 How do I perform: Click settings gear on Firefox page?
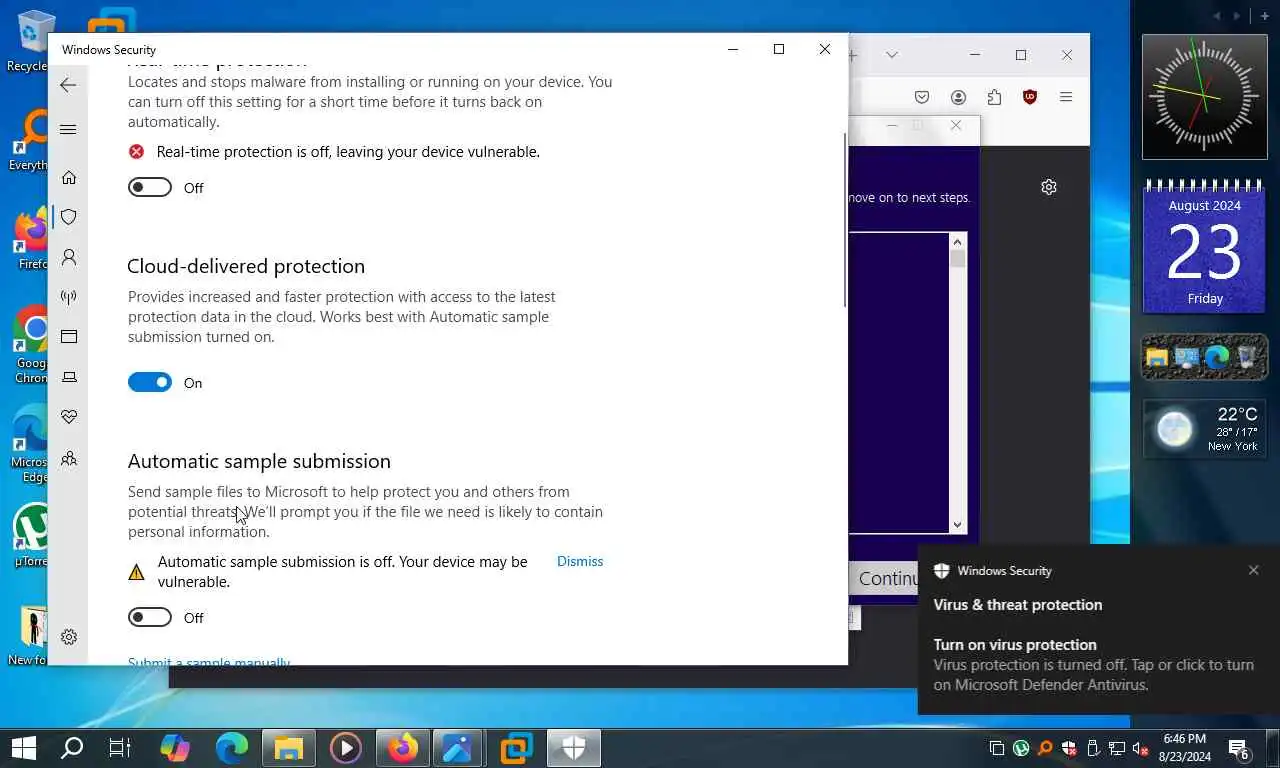tap(1049, 187)
